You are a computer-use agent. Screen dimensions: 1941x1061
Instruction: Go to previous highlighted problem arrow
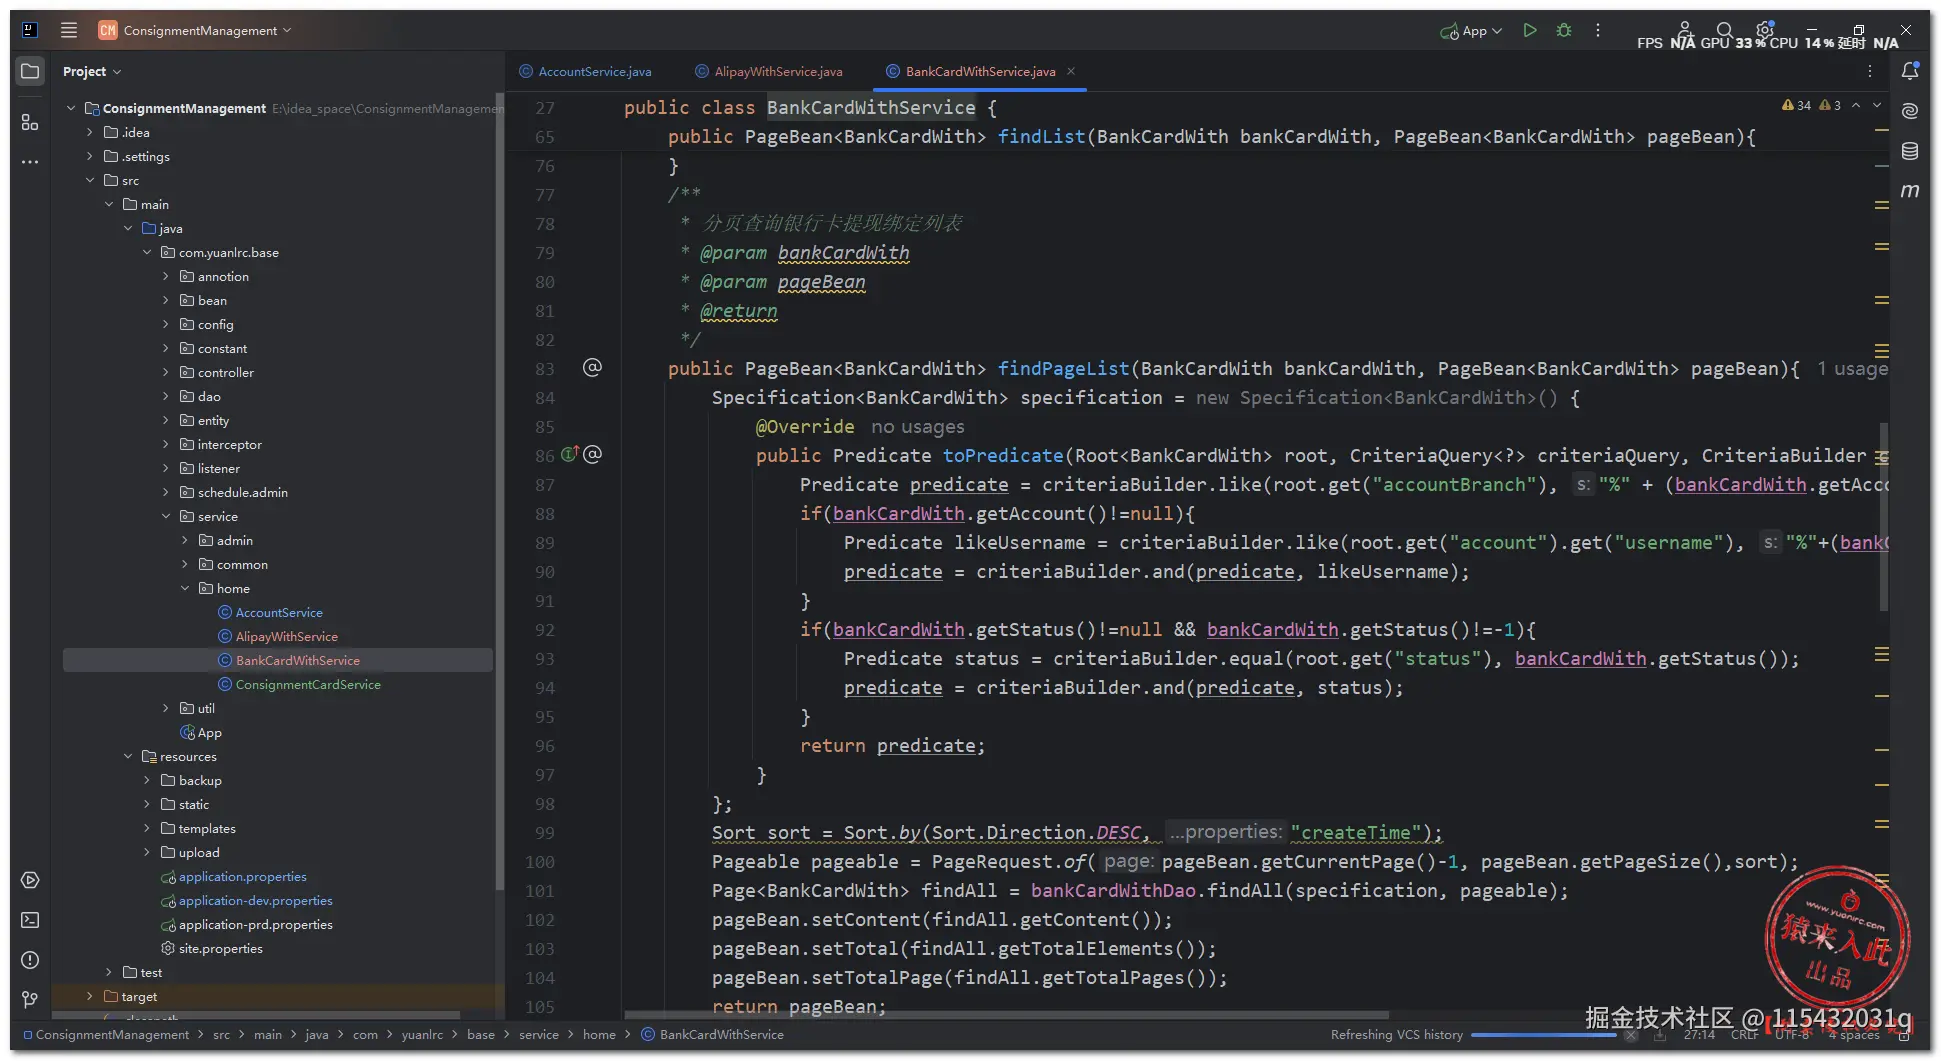click(1856, 105)
